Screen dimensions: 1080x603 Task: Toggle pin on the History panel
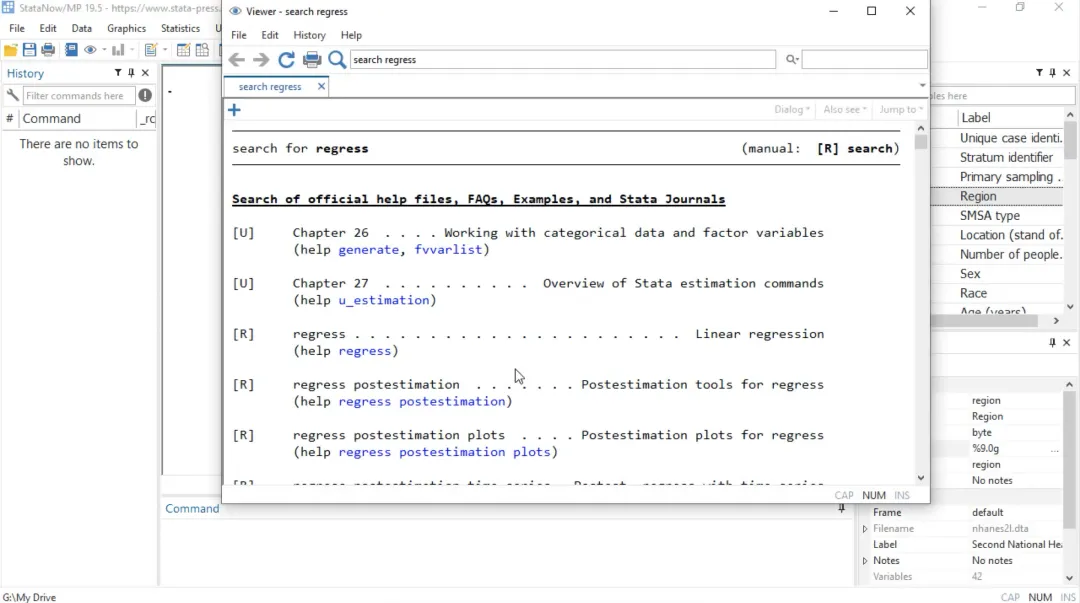pyautogui.click(x=131, y=72)
